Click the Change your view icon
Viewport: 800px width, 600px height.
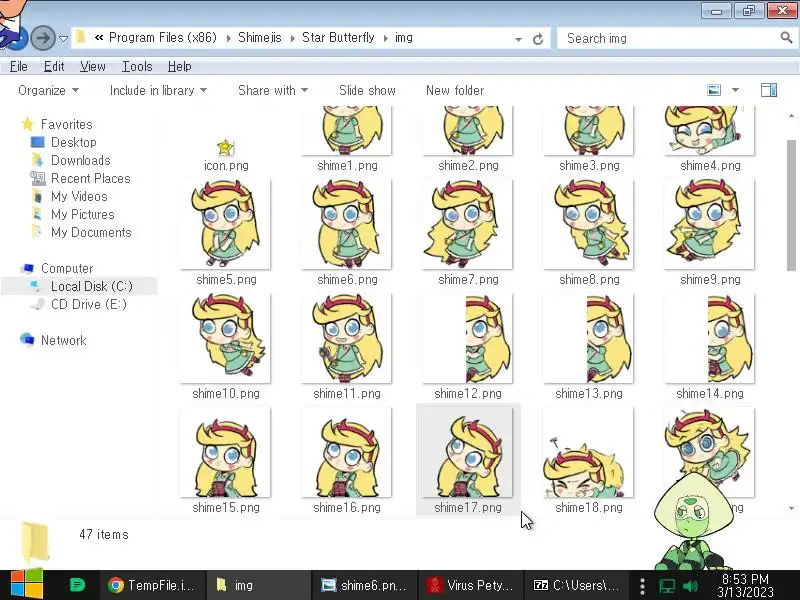tap(714, 90)
